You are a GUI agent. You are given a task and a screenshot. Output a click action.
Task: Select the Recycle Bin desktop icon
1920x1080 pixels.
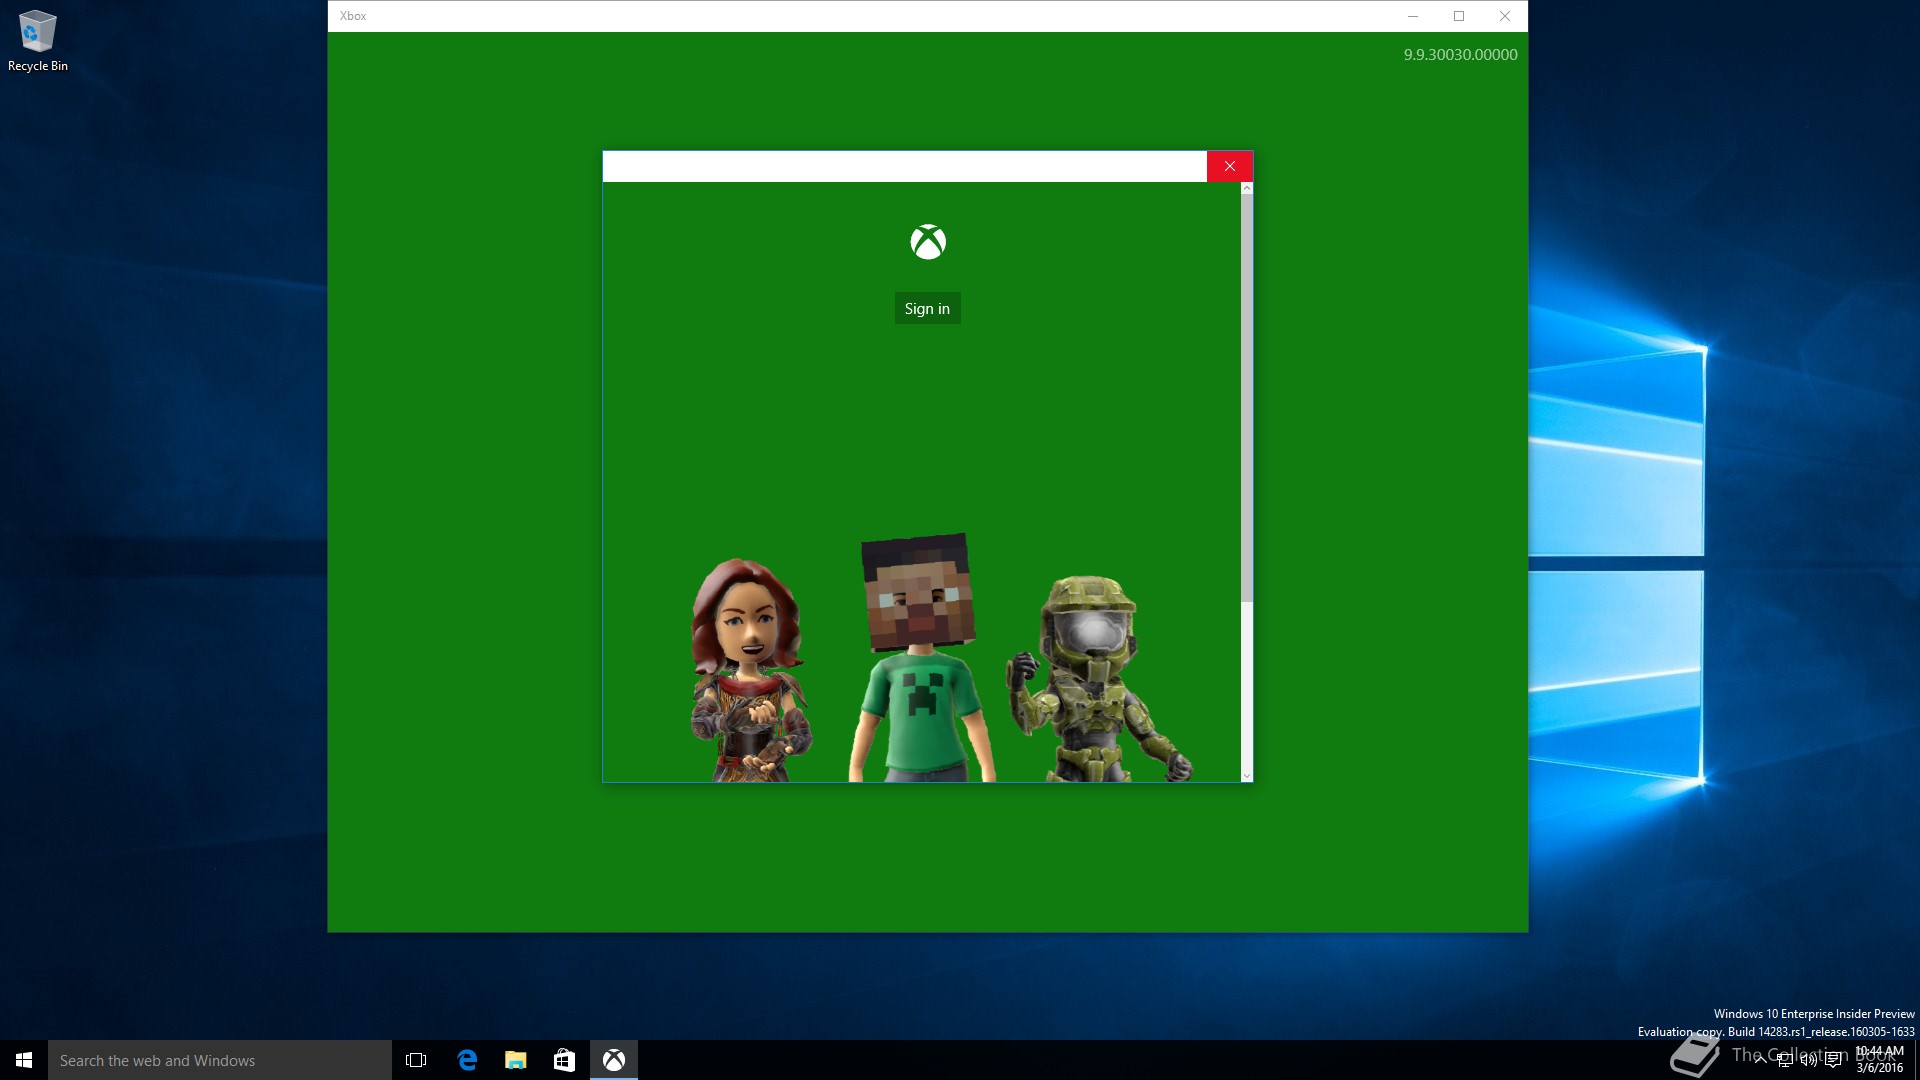click(x=38, y=40)
